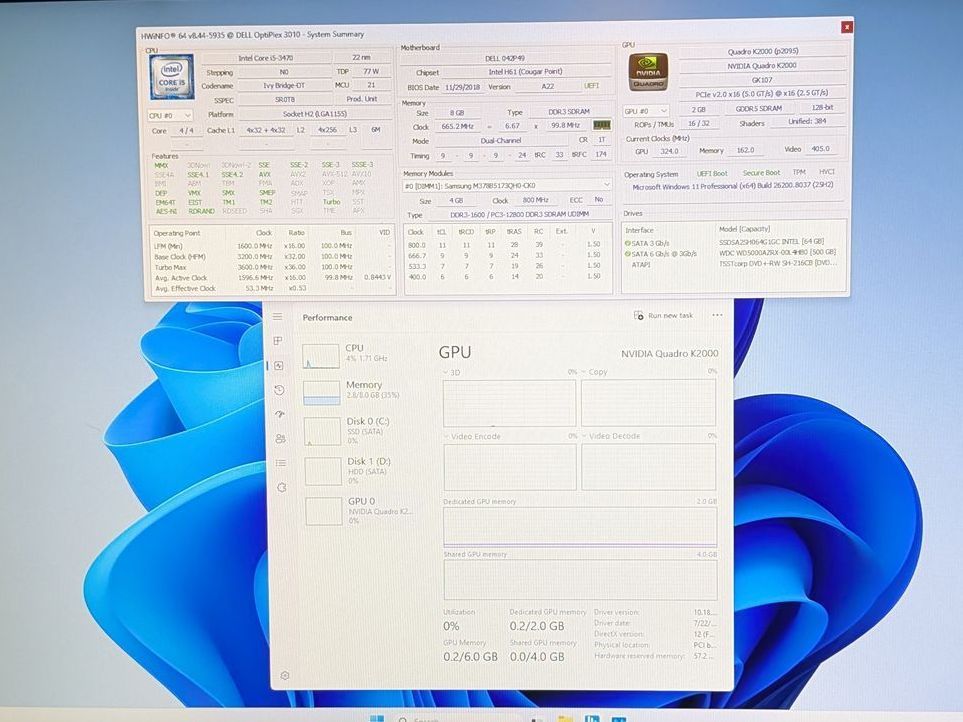Select CPU in Performance list
This screenshot has width=963, height=722.
coord(359,355)
